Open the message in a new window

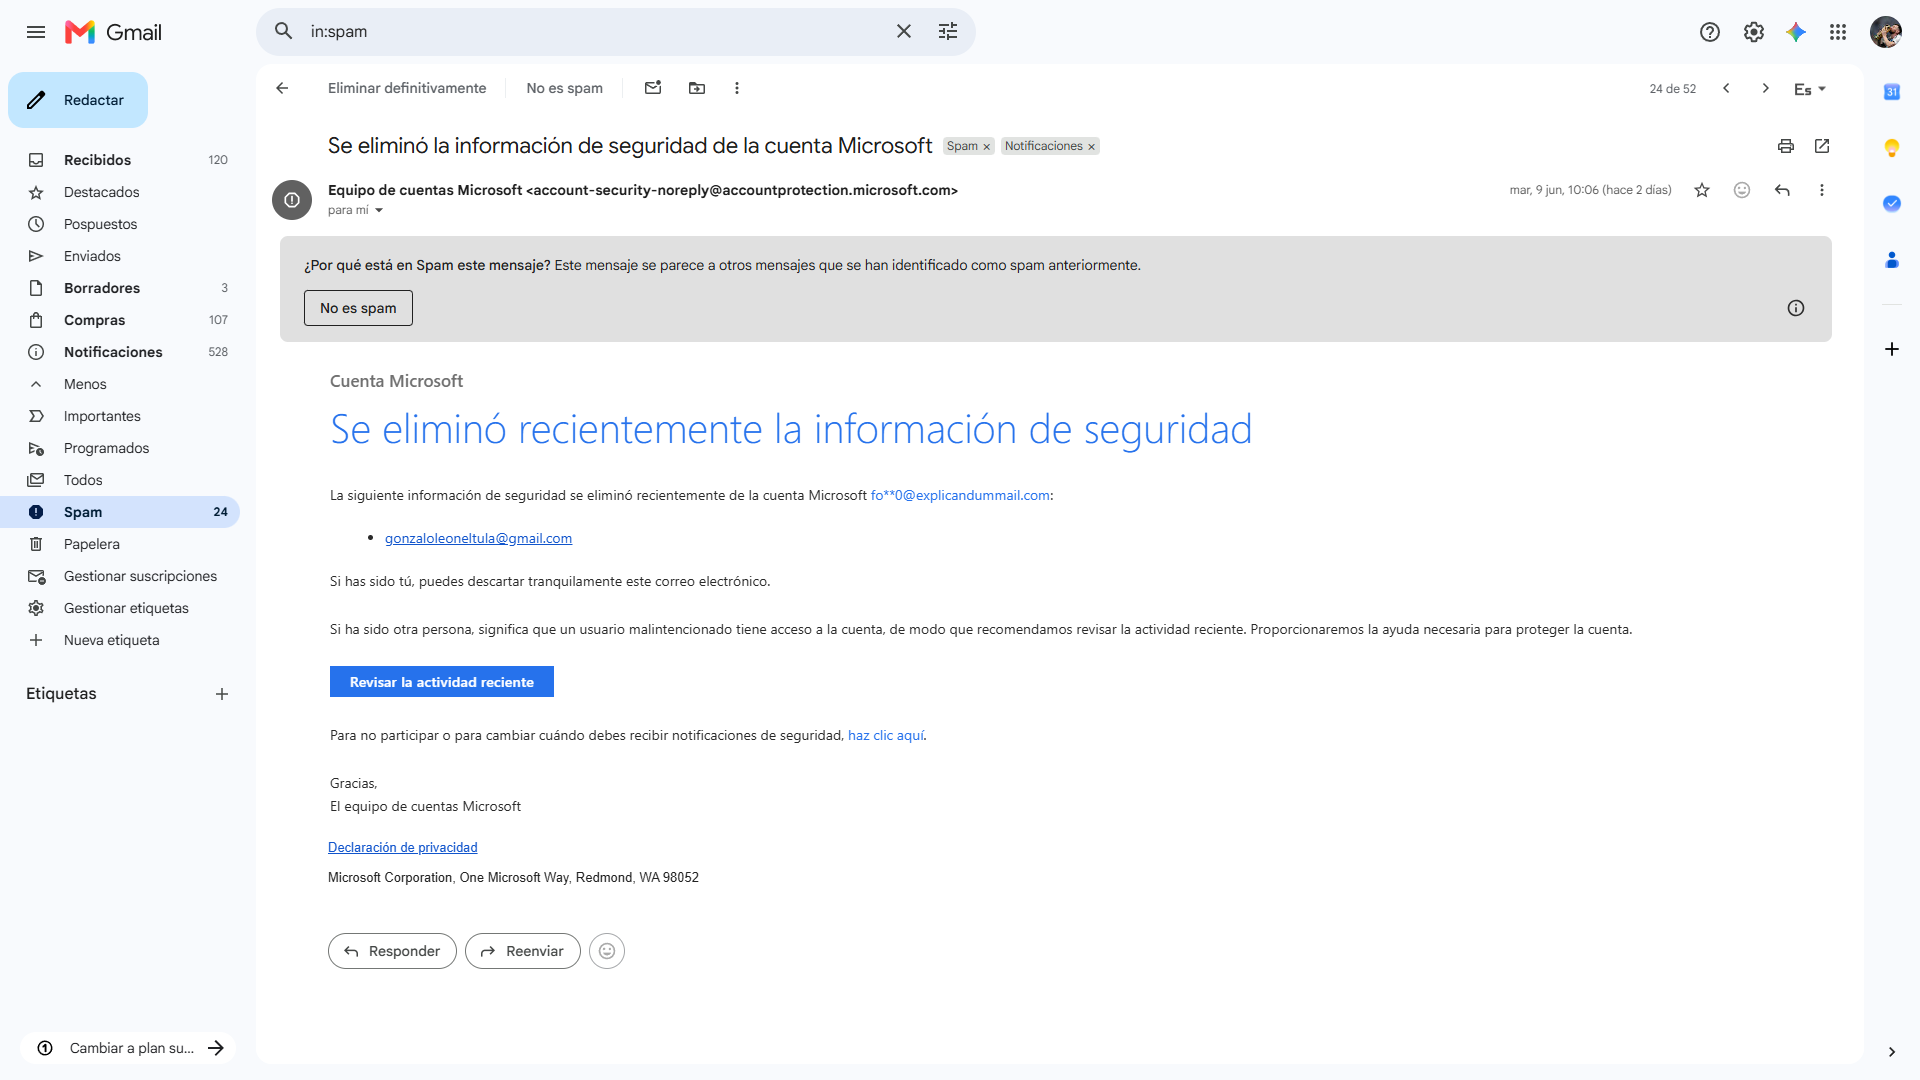coord(1822,146)
